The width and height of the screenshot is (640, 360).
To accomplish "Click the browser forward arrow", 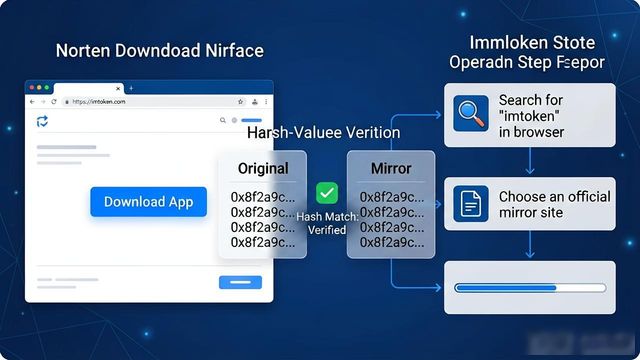I will [43, 102].
